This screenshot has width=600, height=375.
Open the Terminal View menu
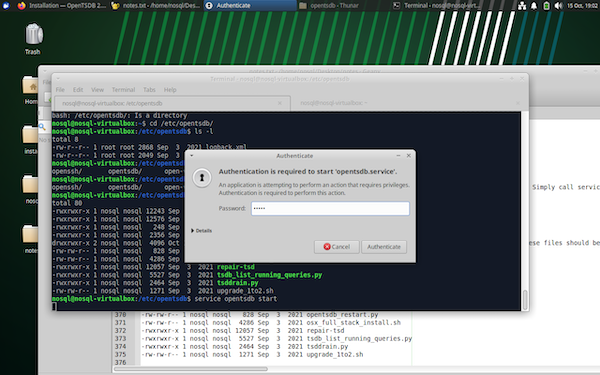point(97,90)
